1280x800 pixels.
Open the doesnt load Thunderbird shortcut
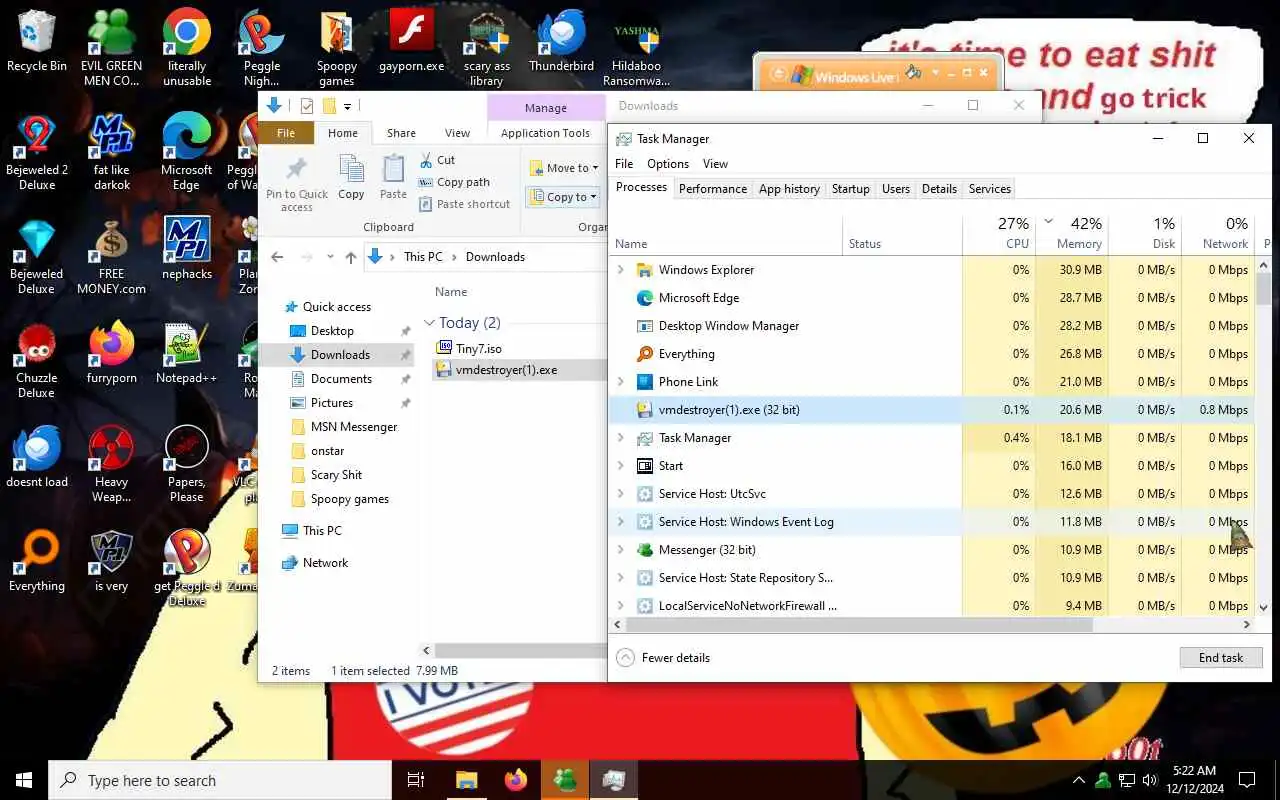37,457
